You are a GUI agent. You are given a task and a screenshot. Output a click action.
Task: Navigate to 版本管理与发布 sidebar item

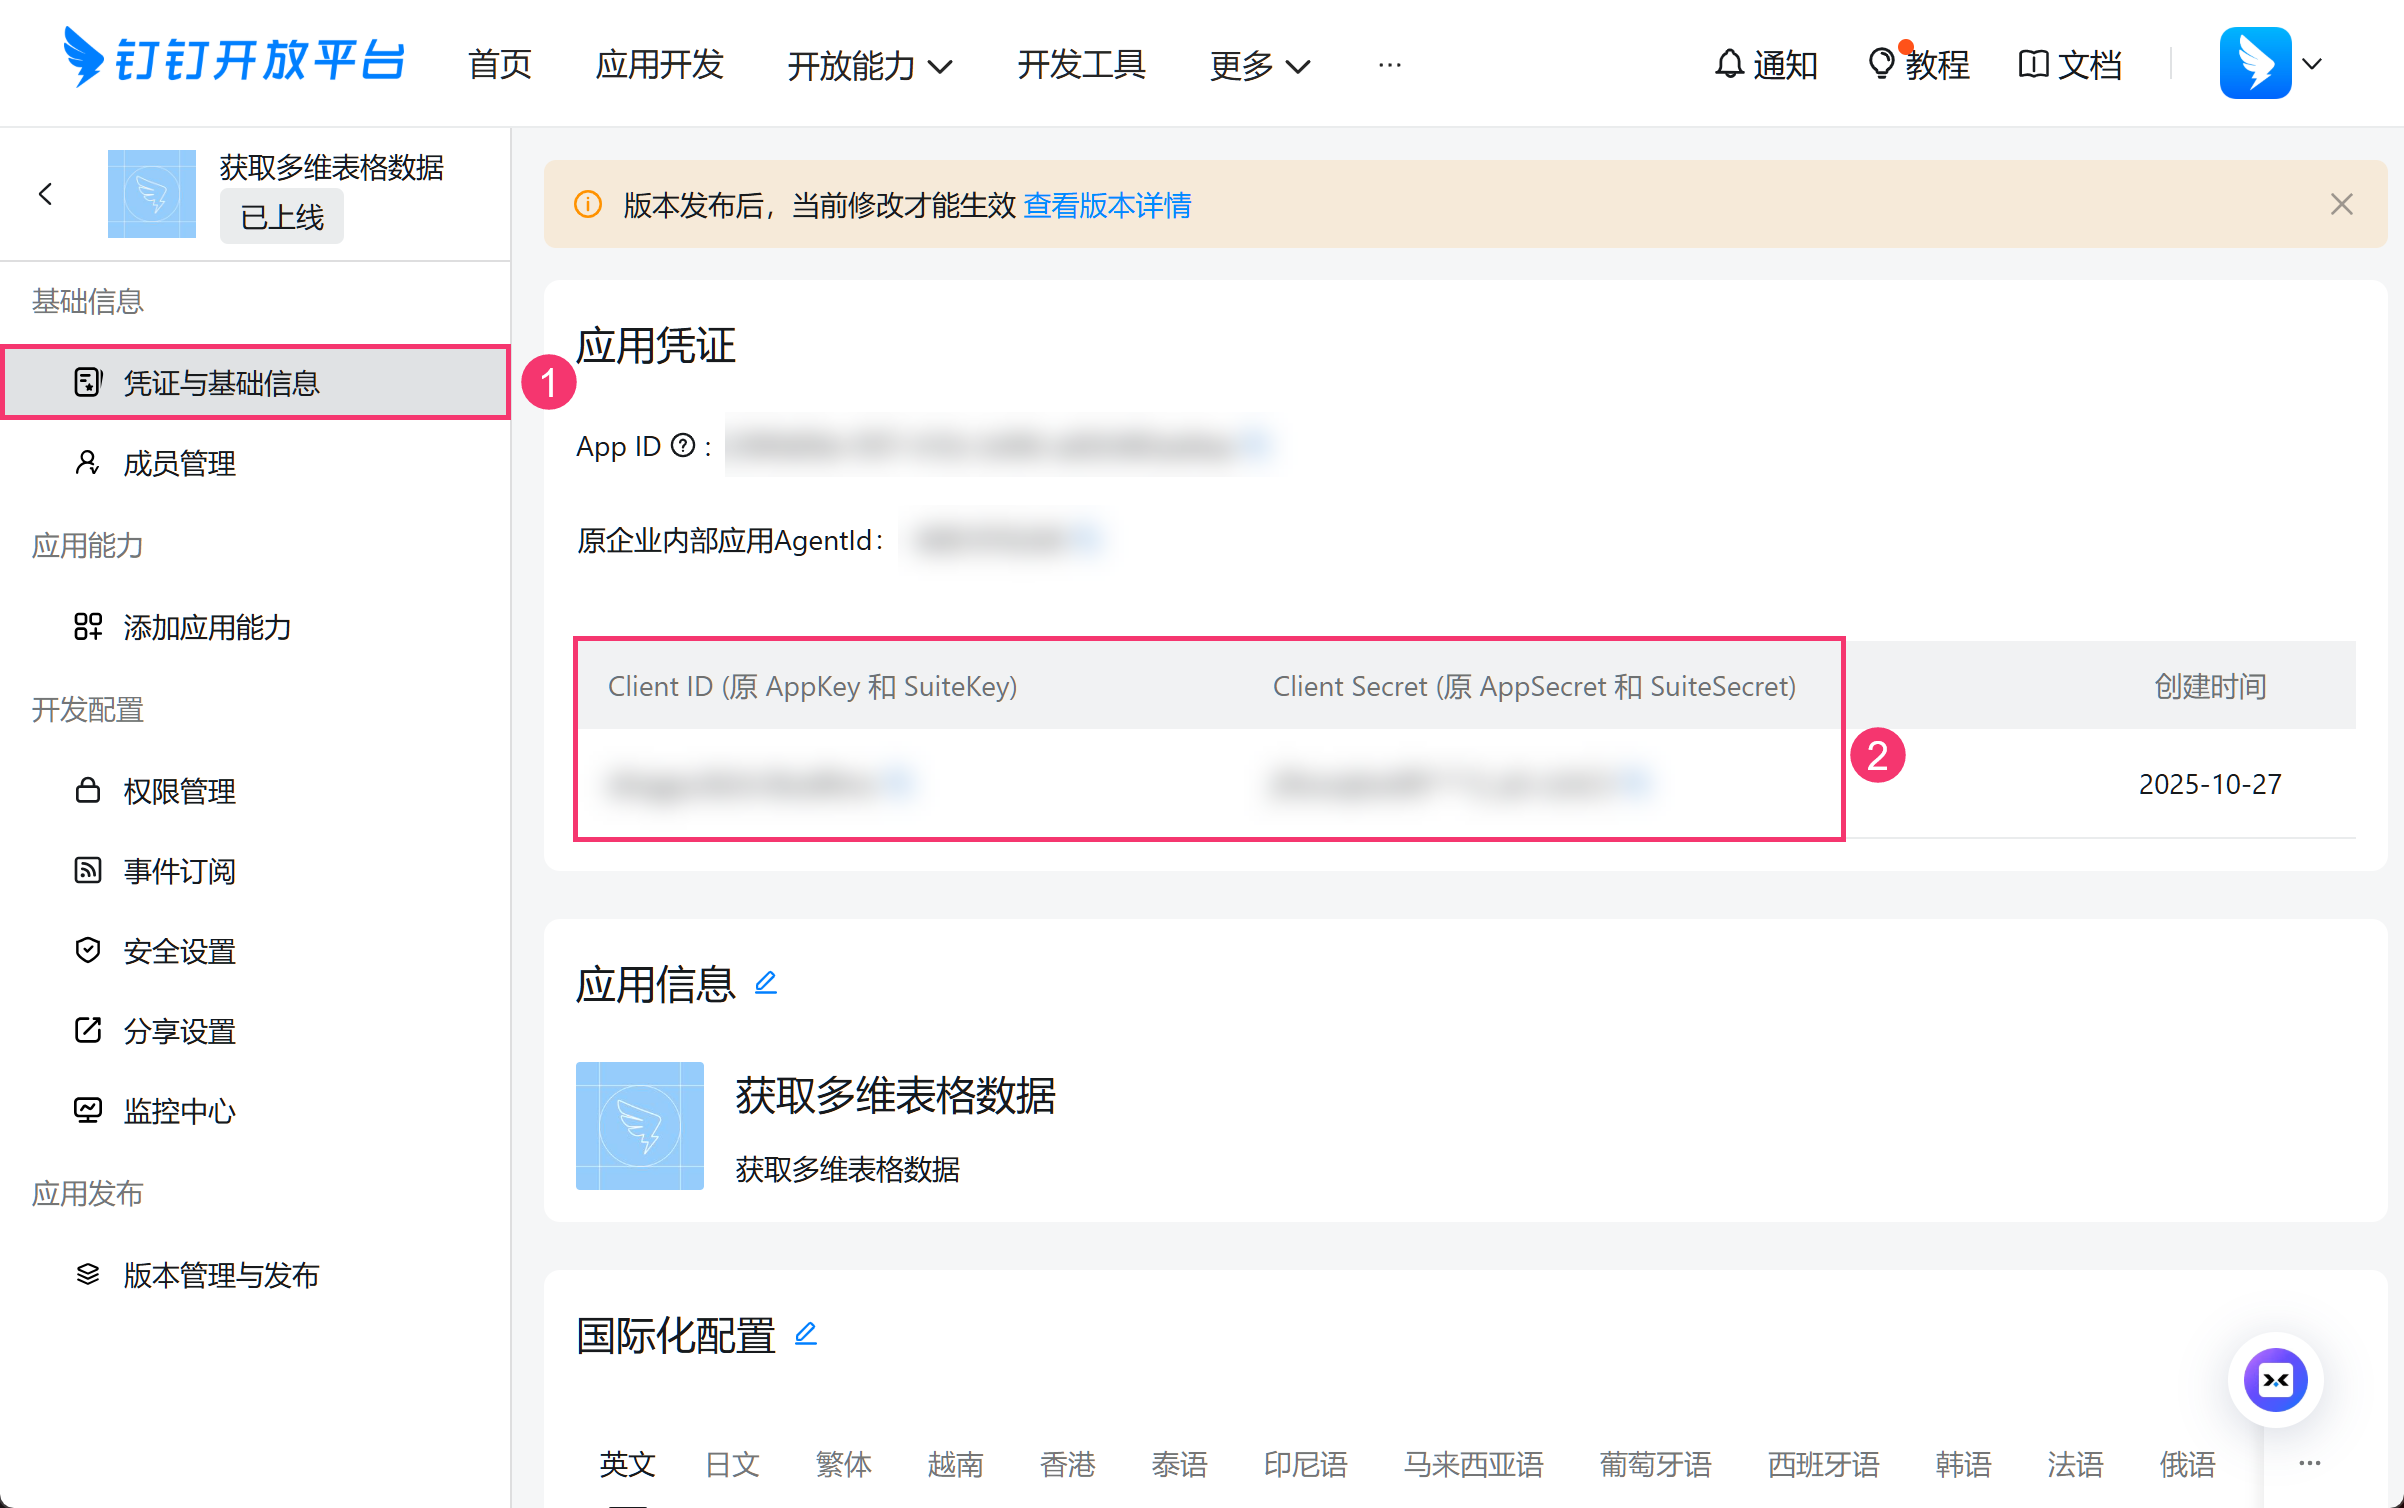click(x=221, y=1275)
